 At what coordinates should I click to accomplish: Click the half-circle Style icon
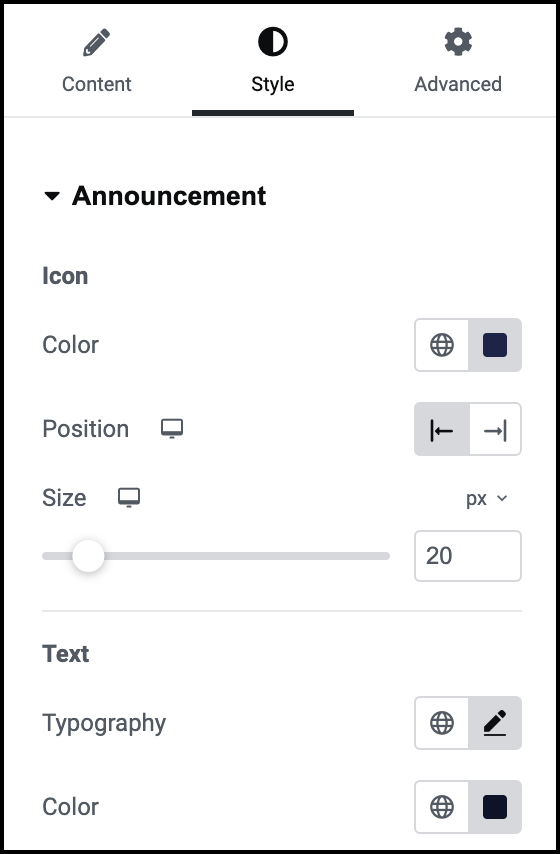point(273,42)
